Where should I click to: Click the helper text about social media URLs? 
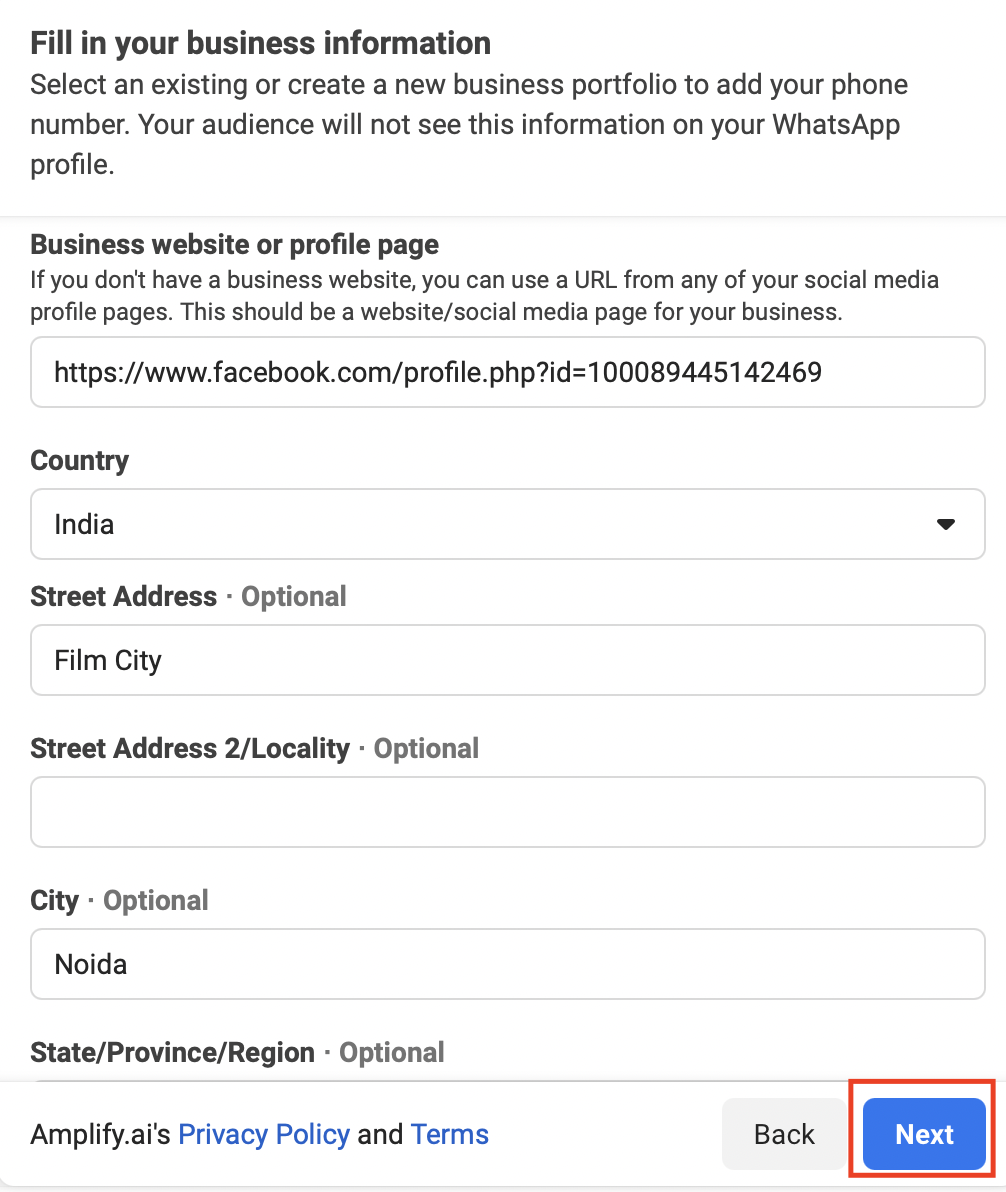pyautogui.click(x=484, y=296)
